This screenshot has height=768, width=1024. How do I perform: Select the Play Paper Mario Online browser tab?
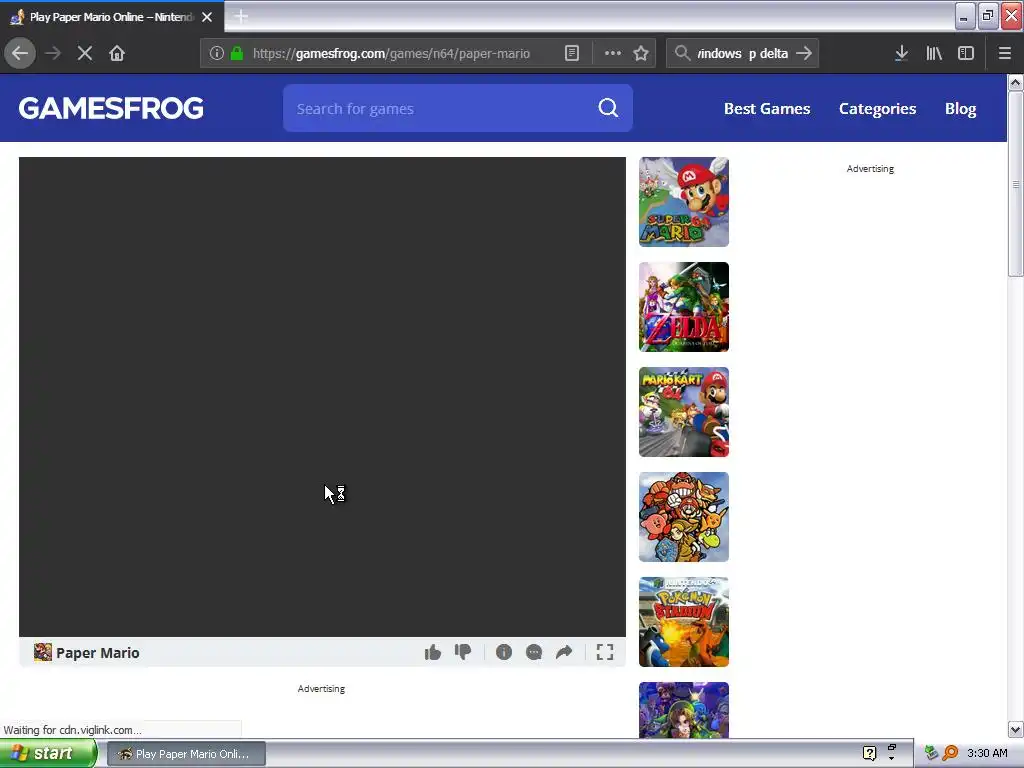[112, 17]
